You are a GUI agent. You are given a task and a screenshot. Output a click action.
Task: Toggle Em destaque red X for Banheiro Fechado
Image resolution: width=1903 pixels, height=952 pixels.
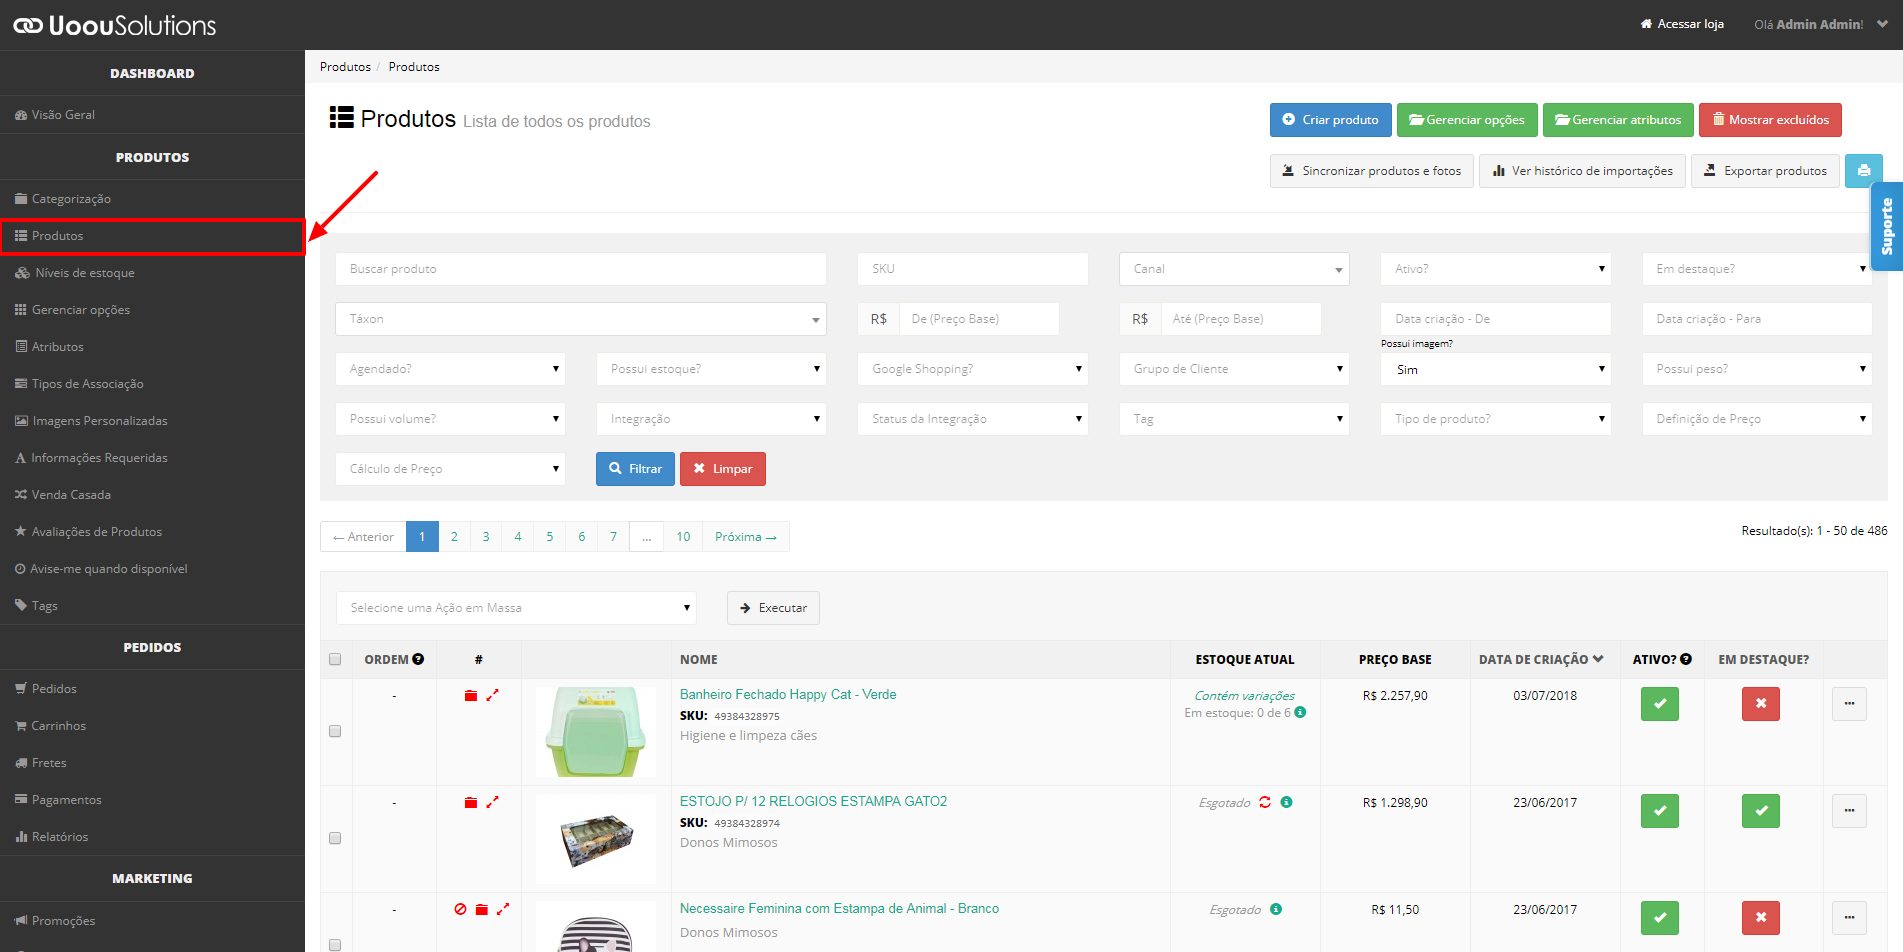[1760, 704]
